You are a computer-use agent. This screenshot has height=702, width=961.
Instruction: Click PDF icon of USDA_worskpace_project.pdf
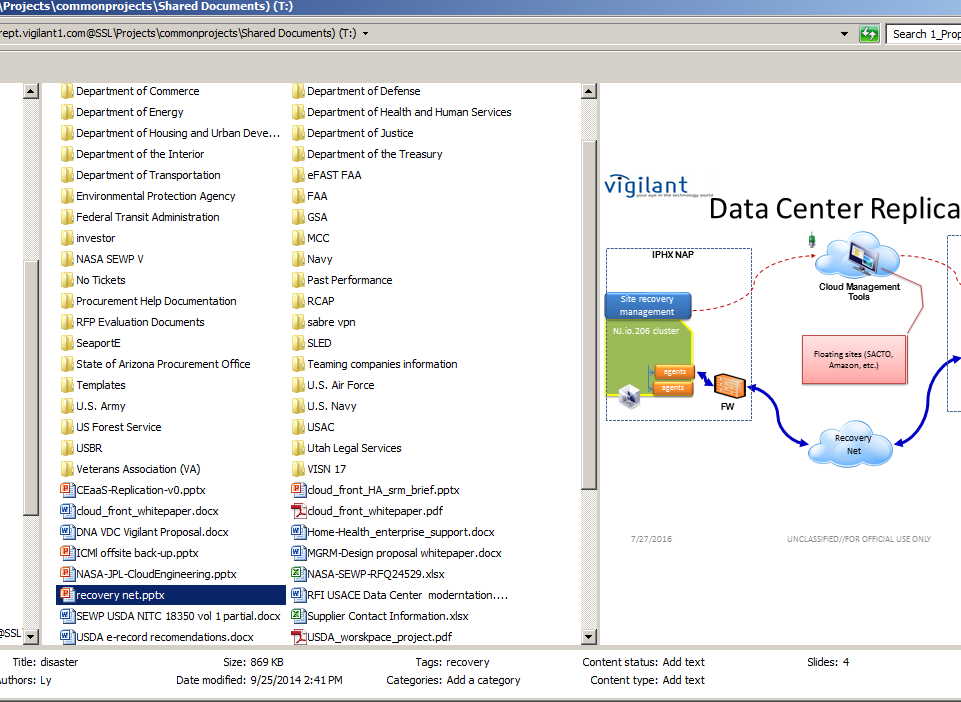point(298,636)
